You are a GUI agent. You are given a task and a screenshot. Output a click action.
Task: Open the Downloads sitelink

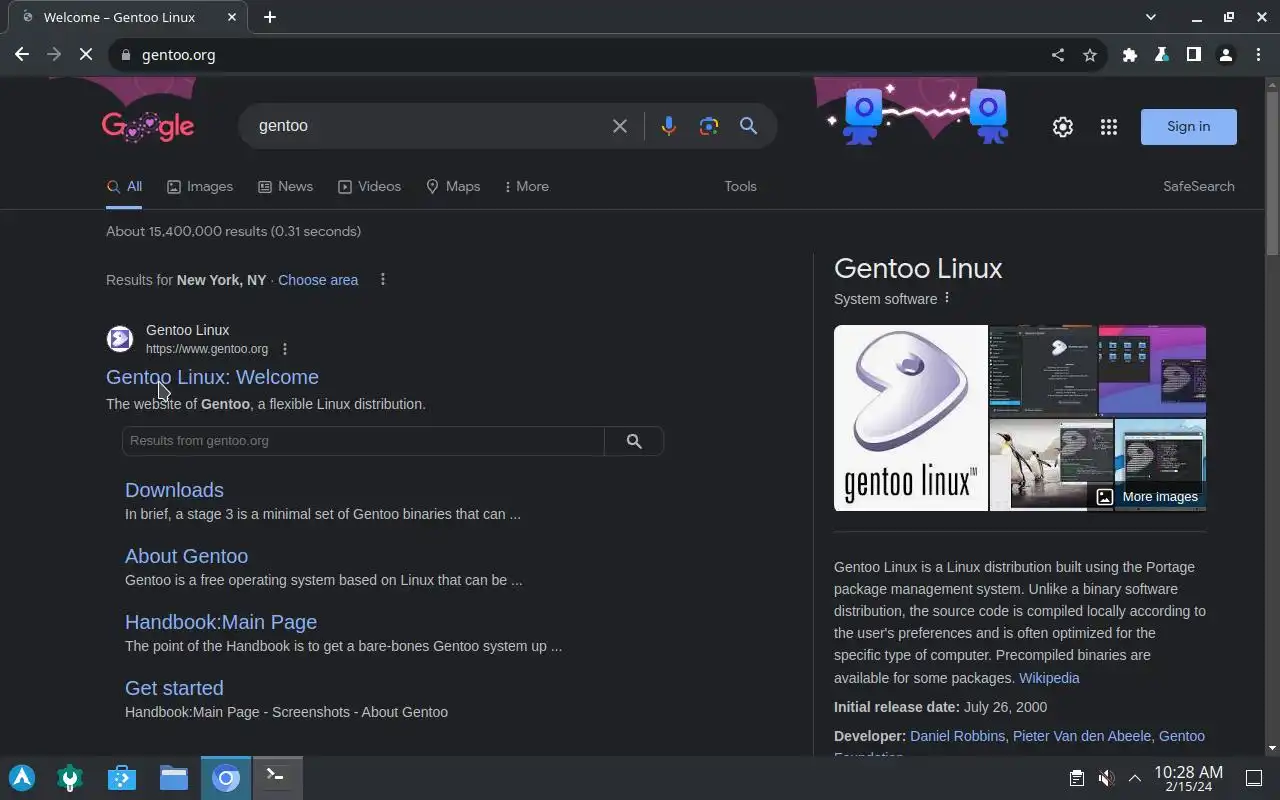174,490
